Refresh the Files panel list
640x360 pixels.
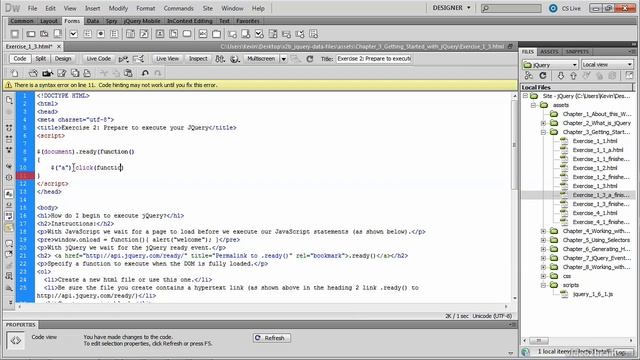tap(542, 76)
